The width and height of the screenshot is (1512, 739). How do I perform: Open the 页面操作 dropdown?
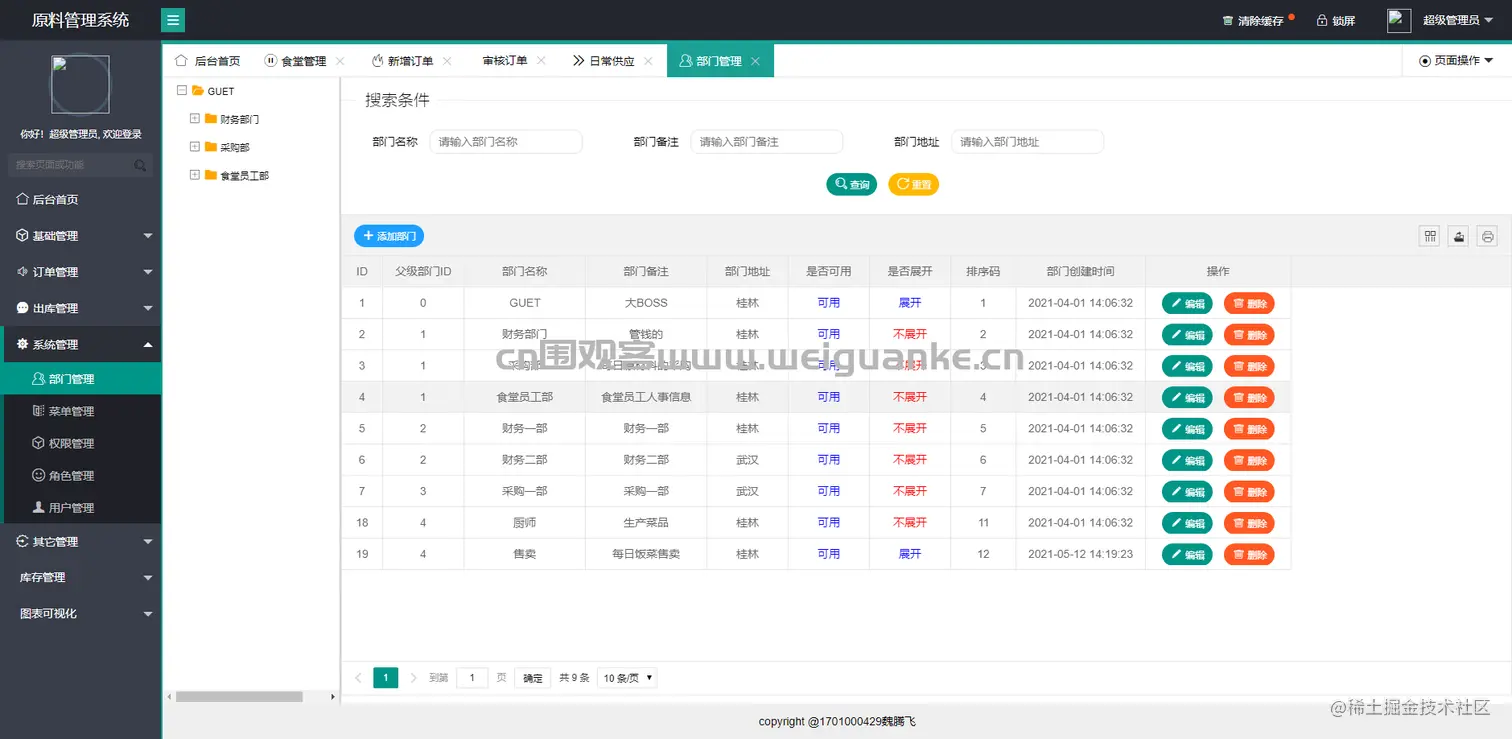pos(1456,61)
